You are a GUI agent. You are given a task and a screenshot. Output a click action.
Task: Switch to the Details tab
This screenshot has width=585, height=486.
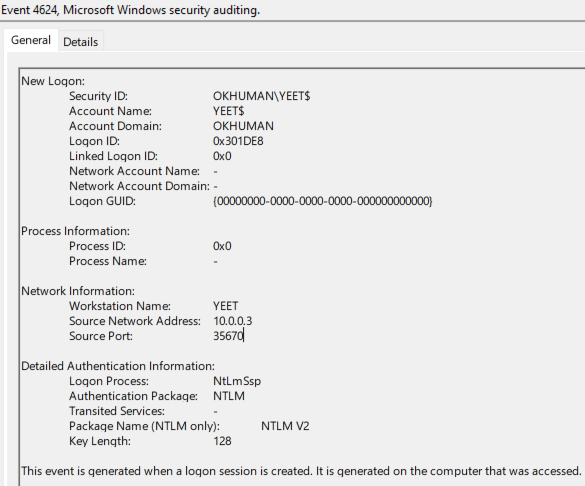click(81, 42)
